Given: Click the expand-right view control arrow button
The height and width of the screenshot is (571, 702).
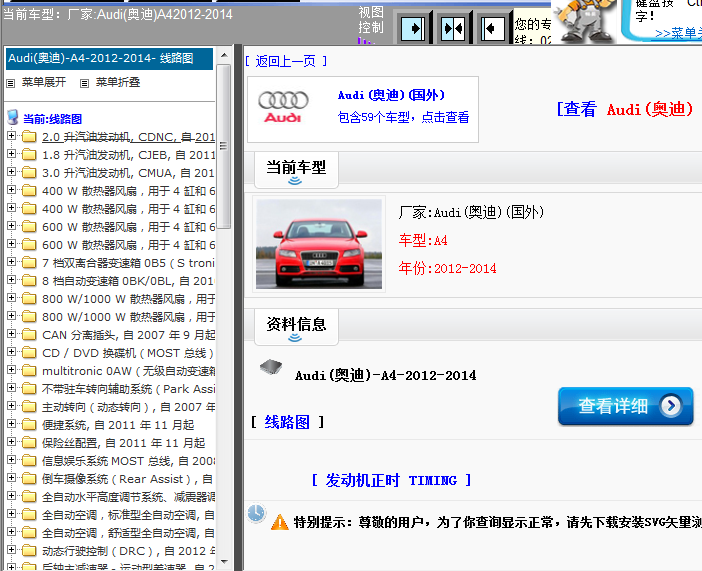Looking at the screenshot, I should (x=413, y=29).
